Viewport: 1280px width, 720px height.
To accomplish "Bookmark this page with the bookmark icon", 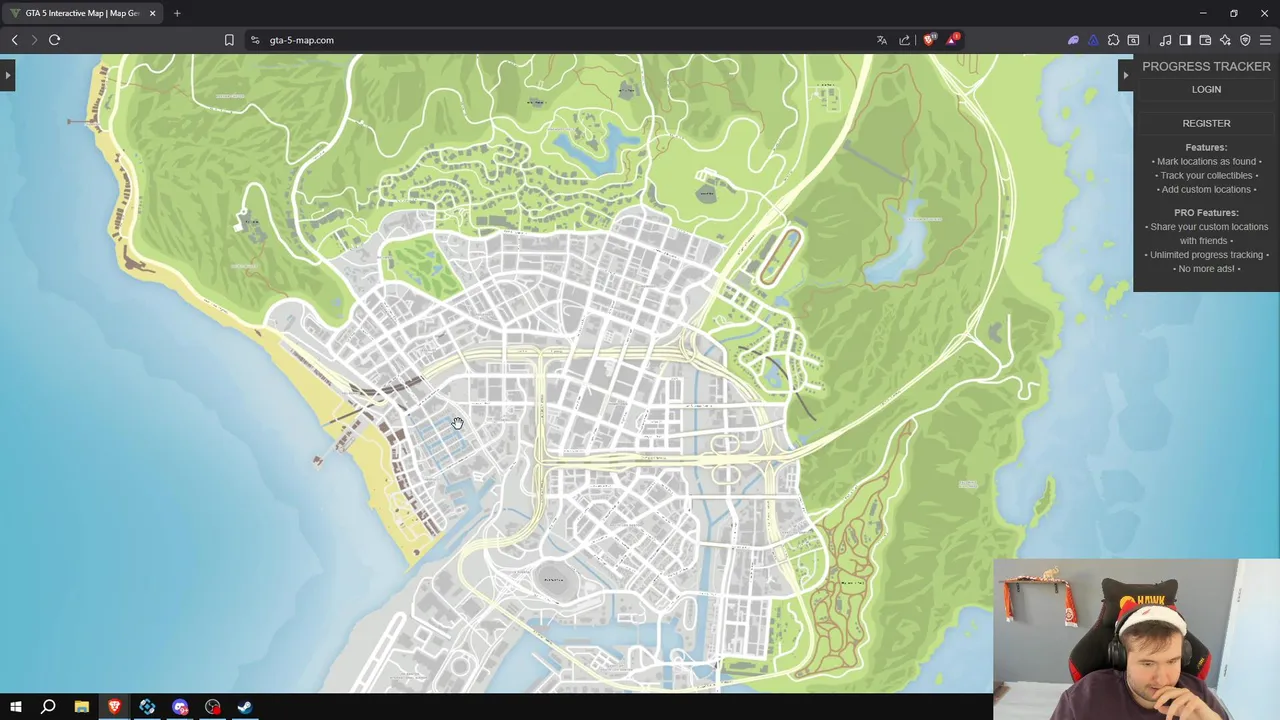I will (x=229, y=40).
